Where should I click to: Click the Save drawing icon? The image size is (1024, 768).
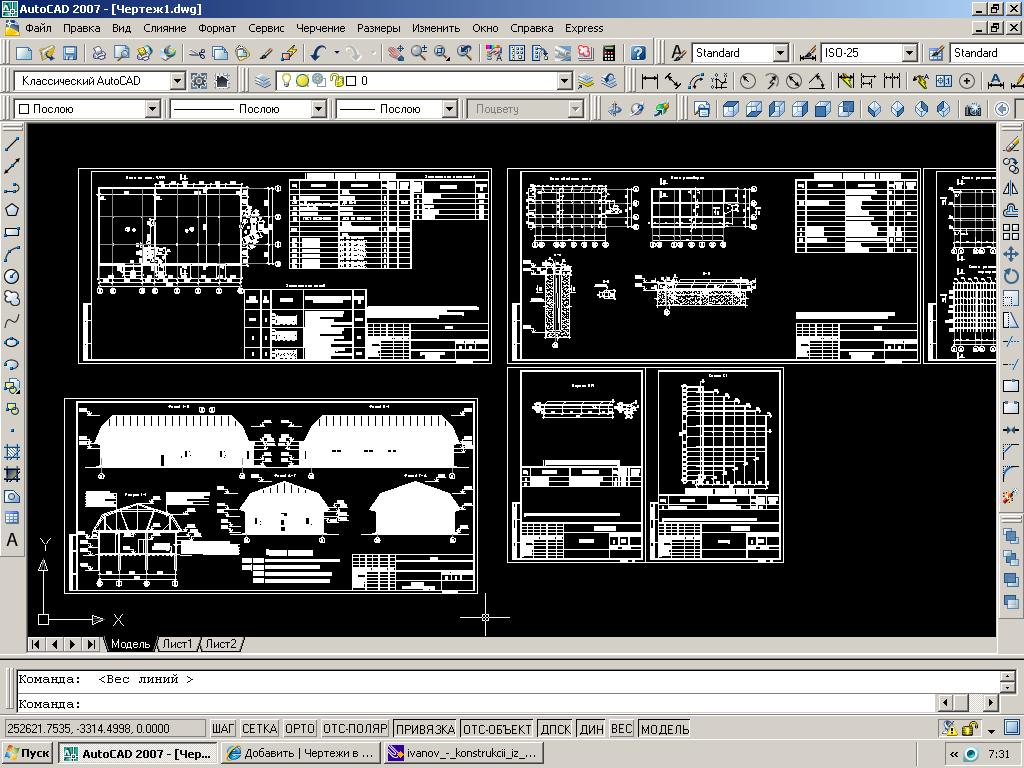(x=69, y=53)
